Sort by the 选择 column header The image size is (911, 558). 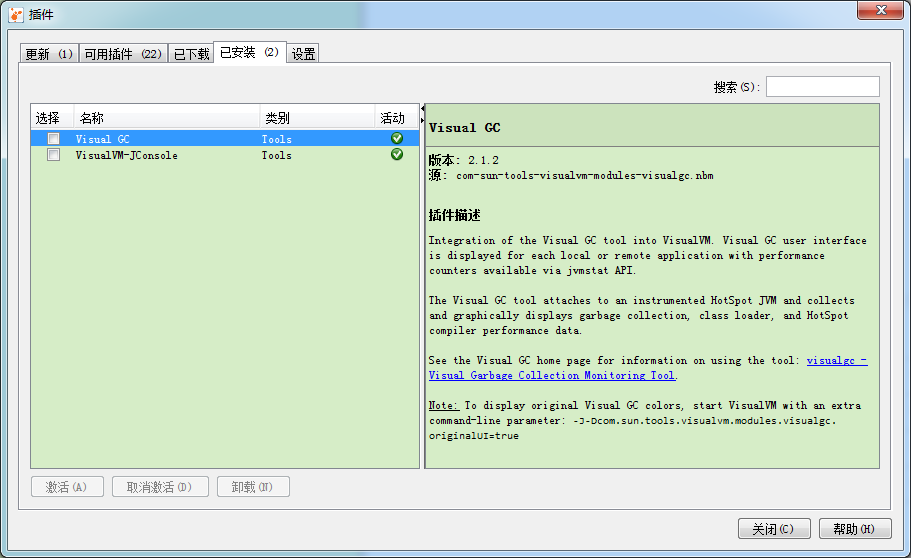pyautogui.click(x=52, y=118)
